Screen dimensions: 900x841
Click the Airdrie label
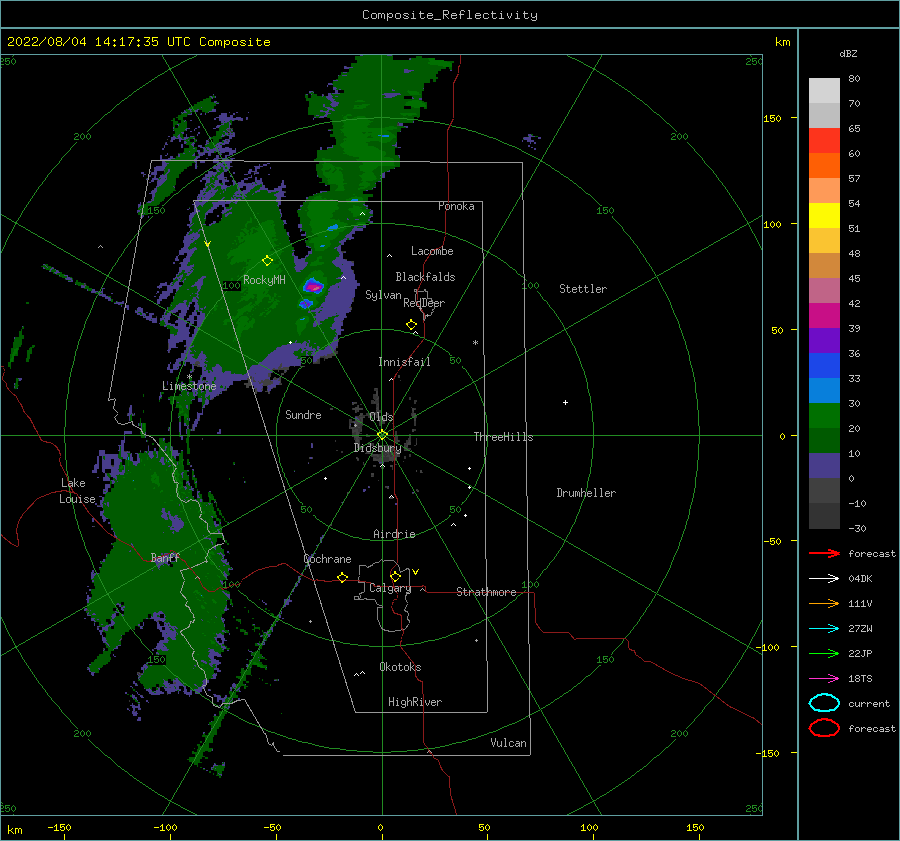(394, 534)
